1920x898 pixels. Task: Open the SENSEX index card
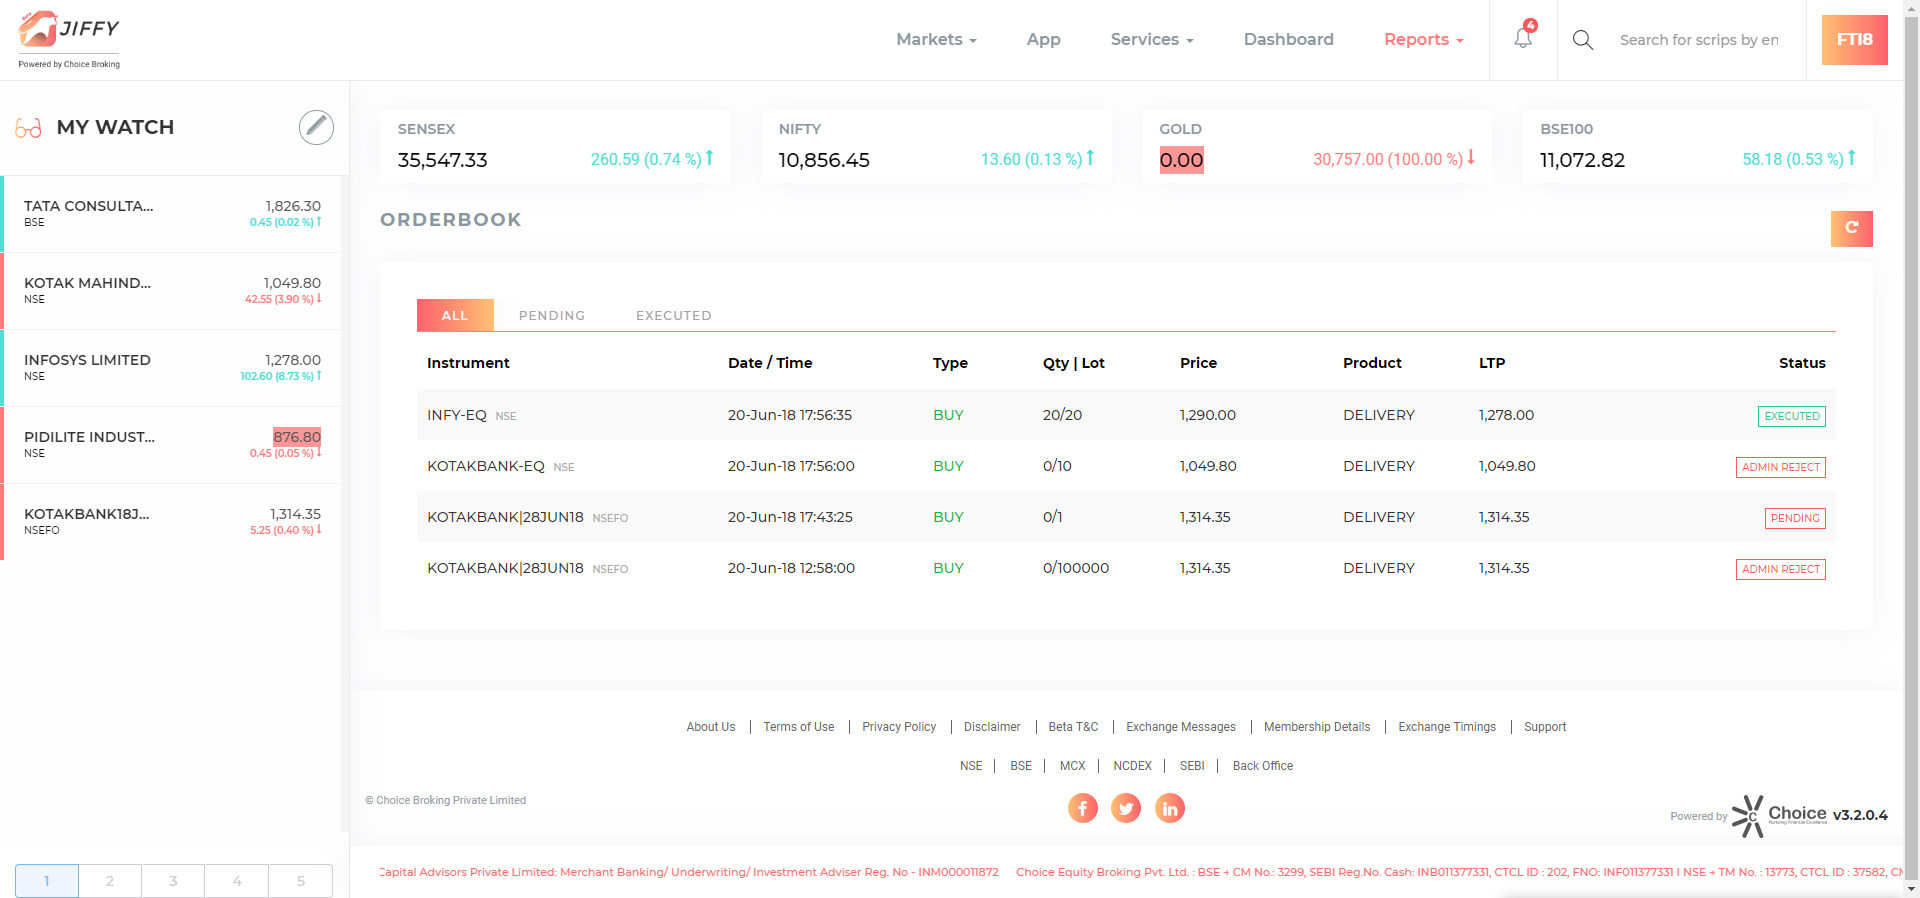555,146
